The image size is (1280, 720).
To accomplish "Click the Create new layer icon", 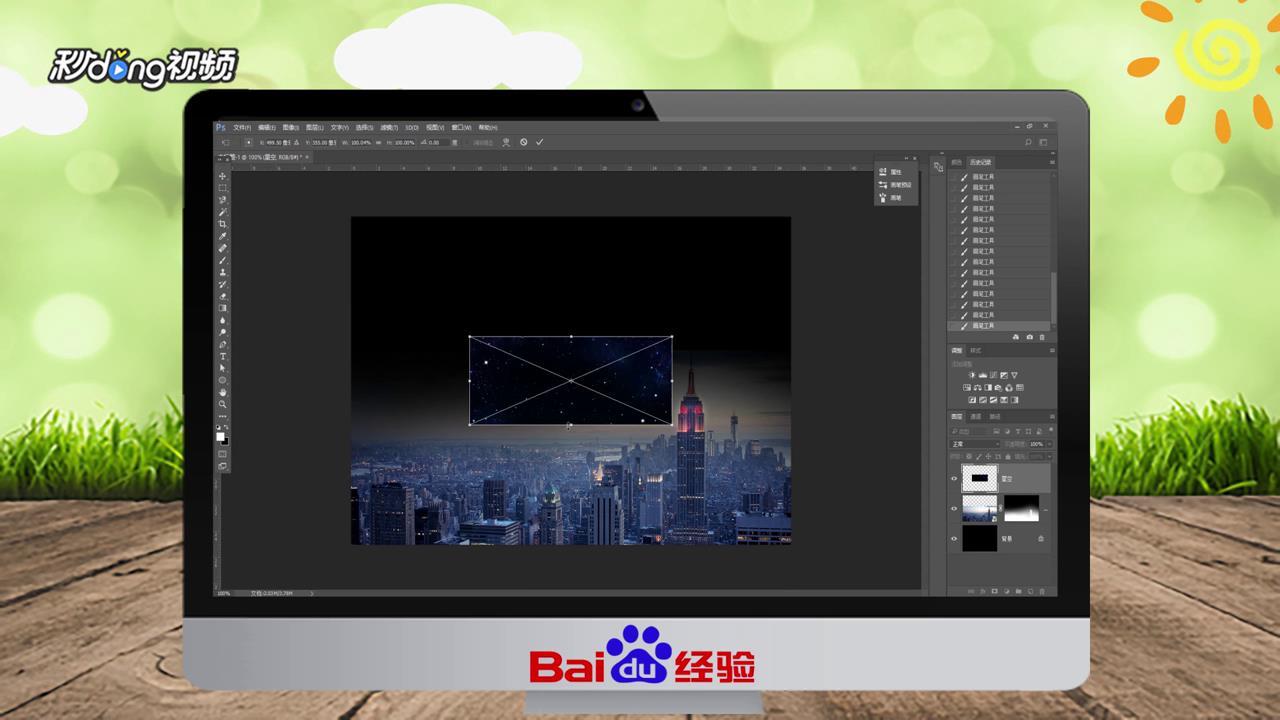I will click(x=1030, y=589).
